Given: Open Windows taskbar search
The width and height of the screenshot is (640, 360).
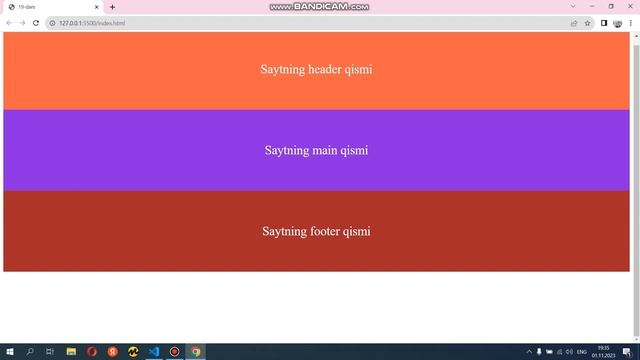Looking at the screenshot, I should pos(30,351).
